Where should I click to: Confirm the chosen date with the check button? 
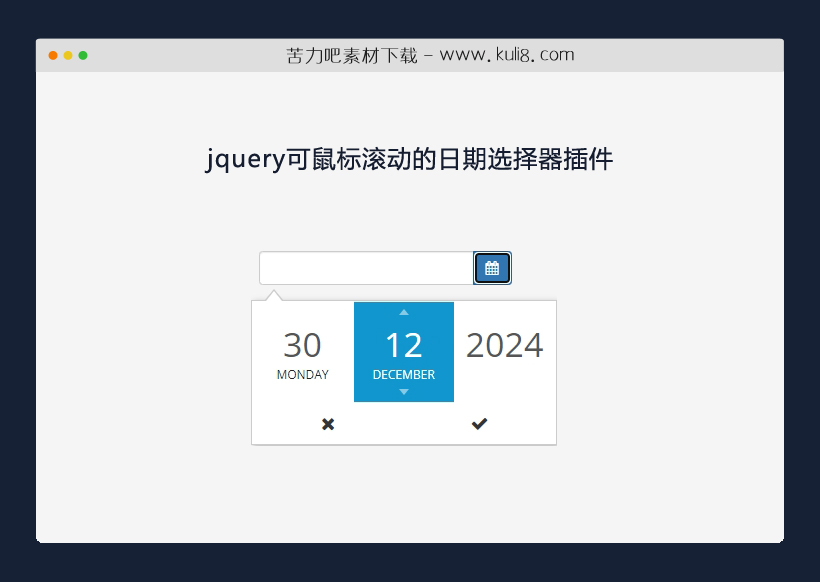[x=479, y=424]
